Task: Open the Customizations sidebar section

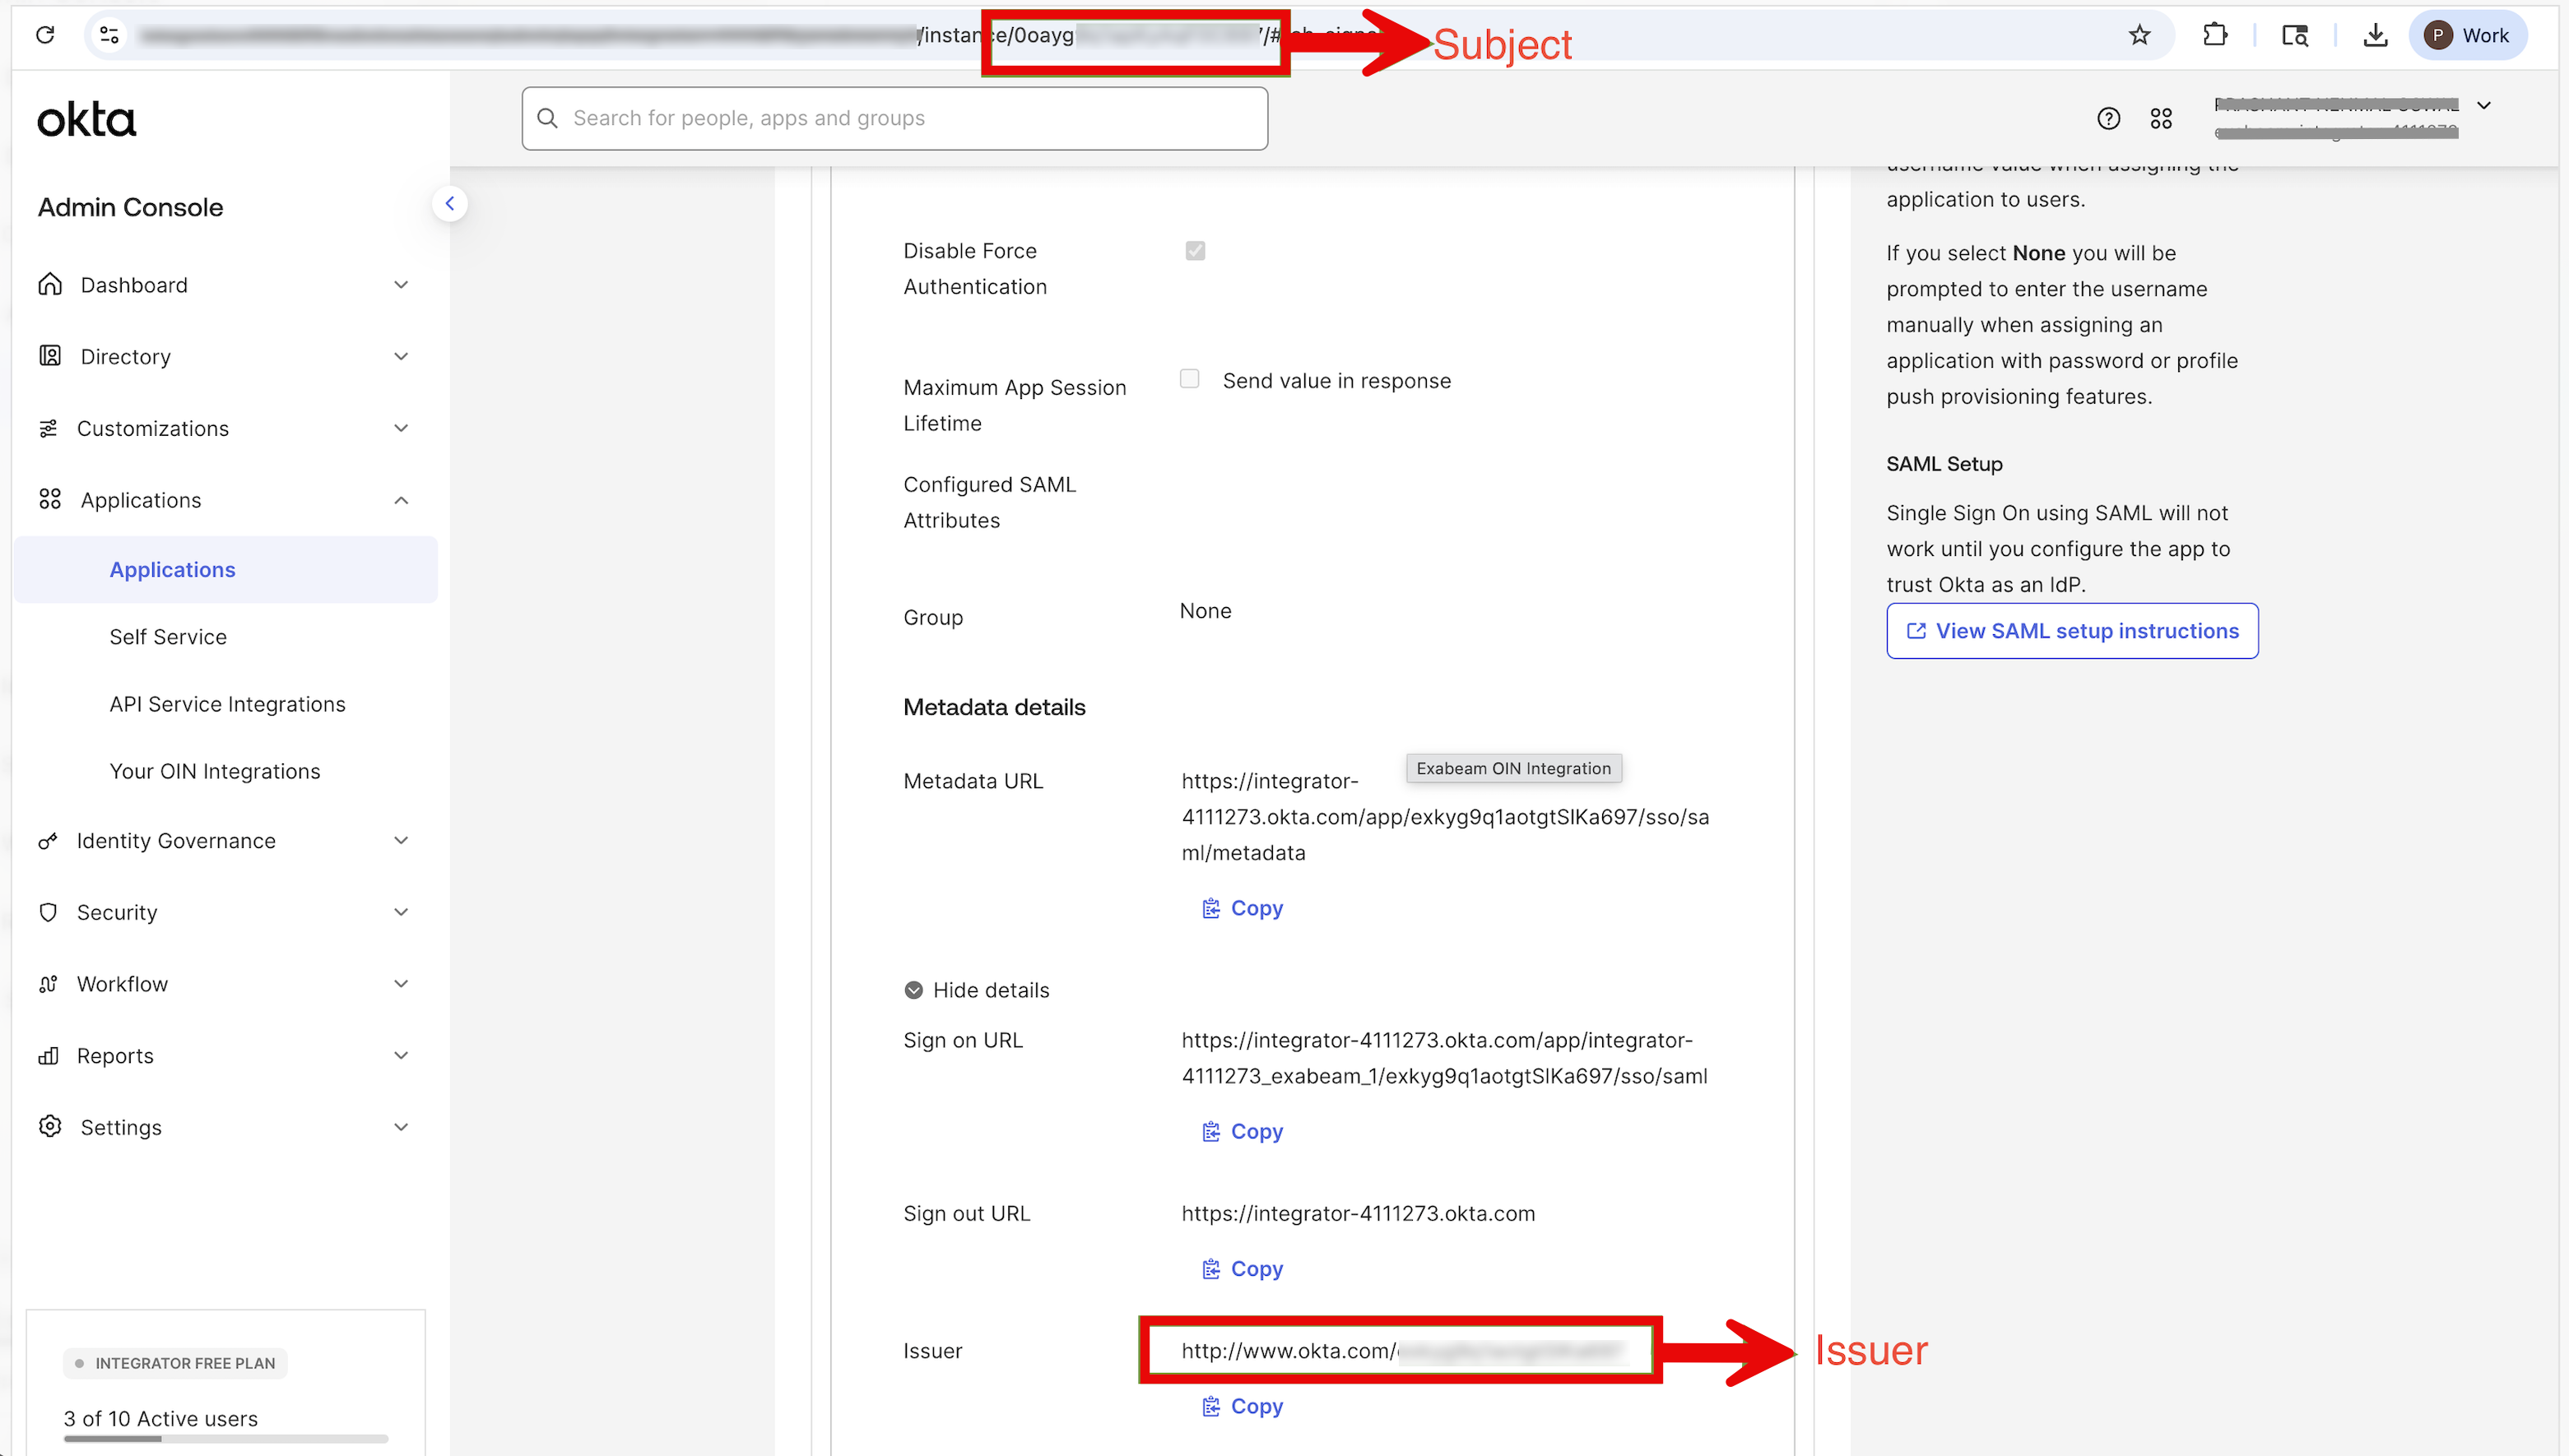Action: pyautogui.click(x=152, y=428)
